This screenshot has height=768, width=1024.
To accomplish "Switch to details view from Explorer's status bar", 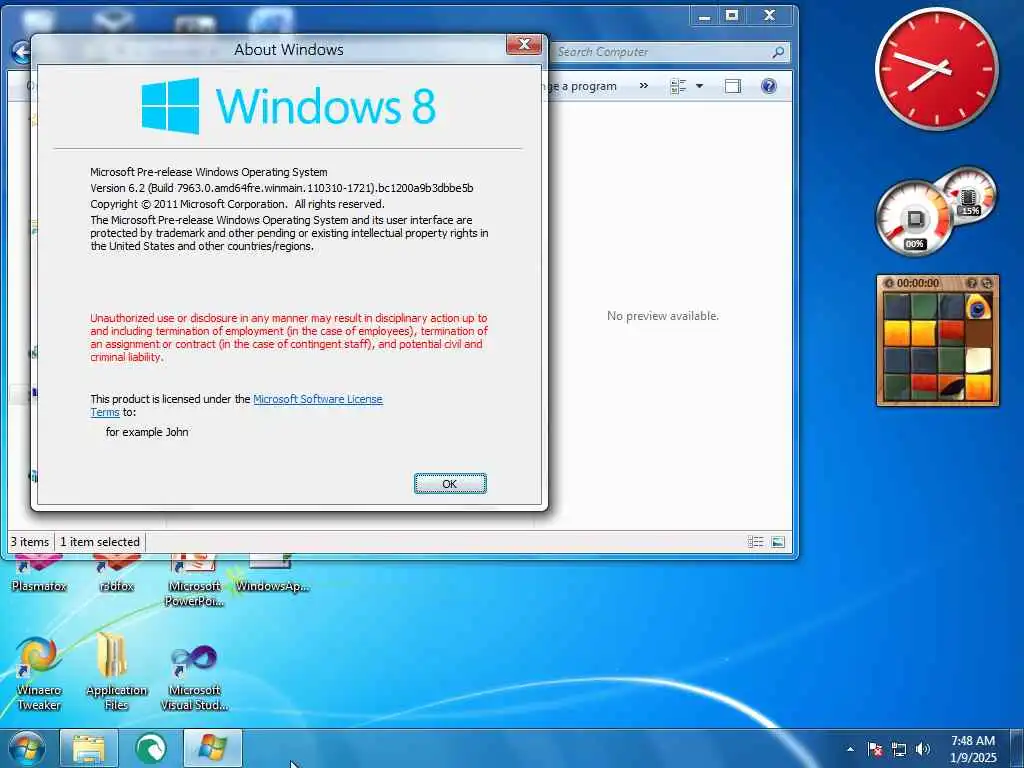I will click(756, 542).
